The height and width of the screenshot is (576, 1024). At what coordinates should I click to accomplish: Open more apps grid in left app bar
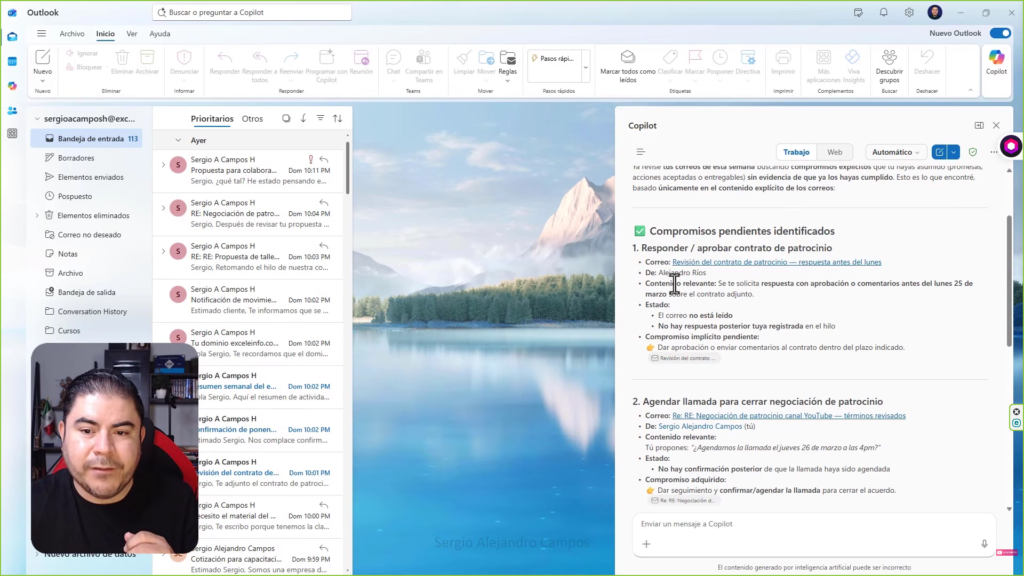(12, 133)
